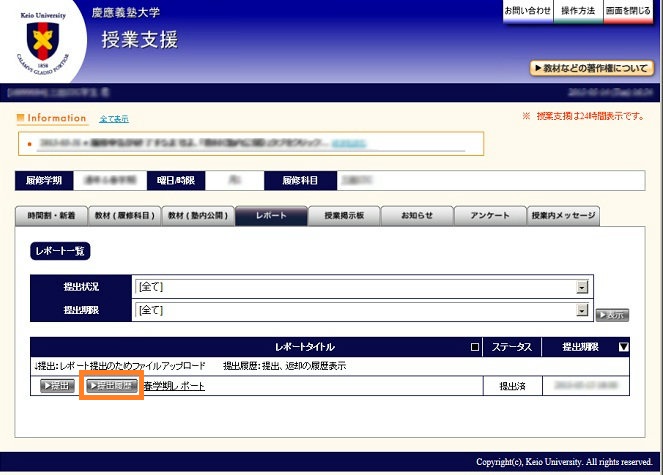
Task: Toggle the square icon in レポートタイトル header
Action: click(x=474, y=347)
